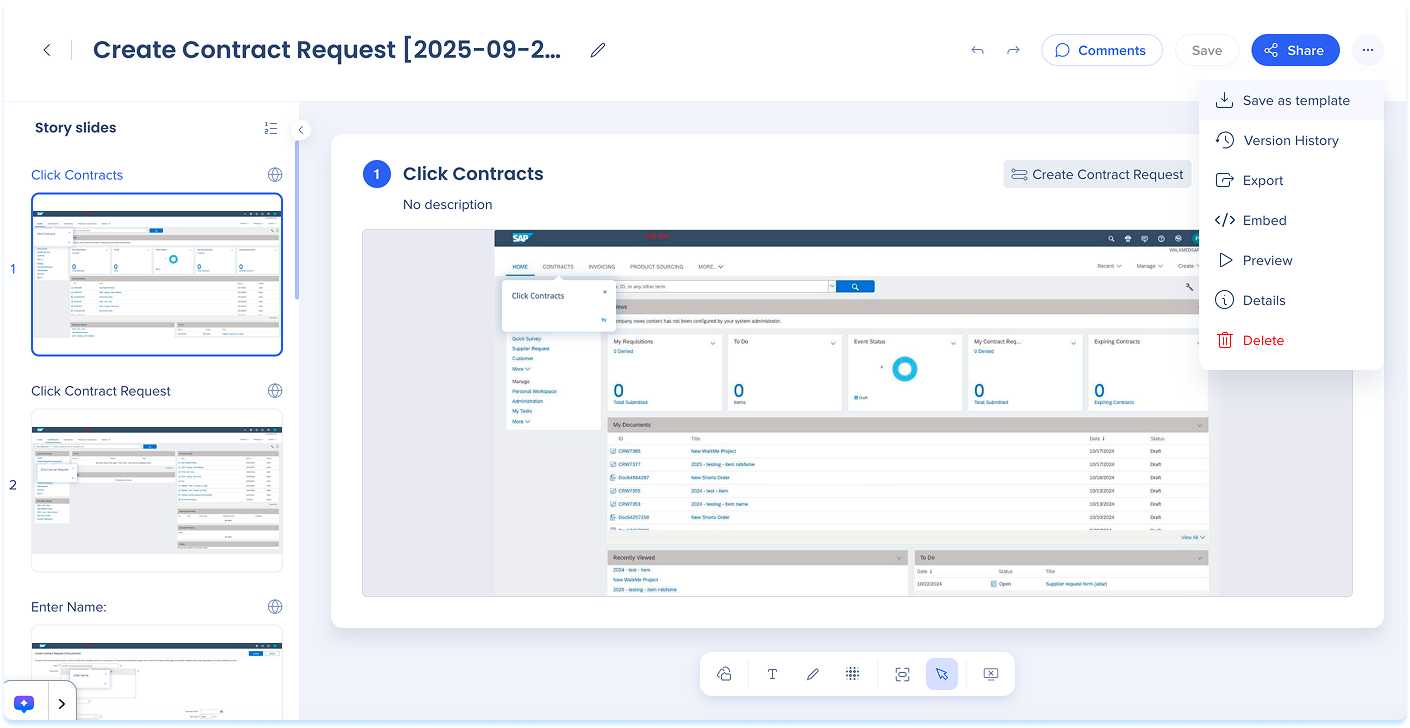Collapse the Story slides panel
Screen dimensions: 1410x728
pos(301,129)
